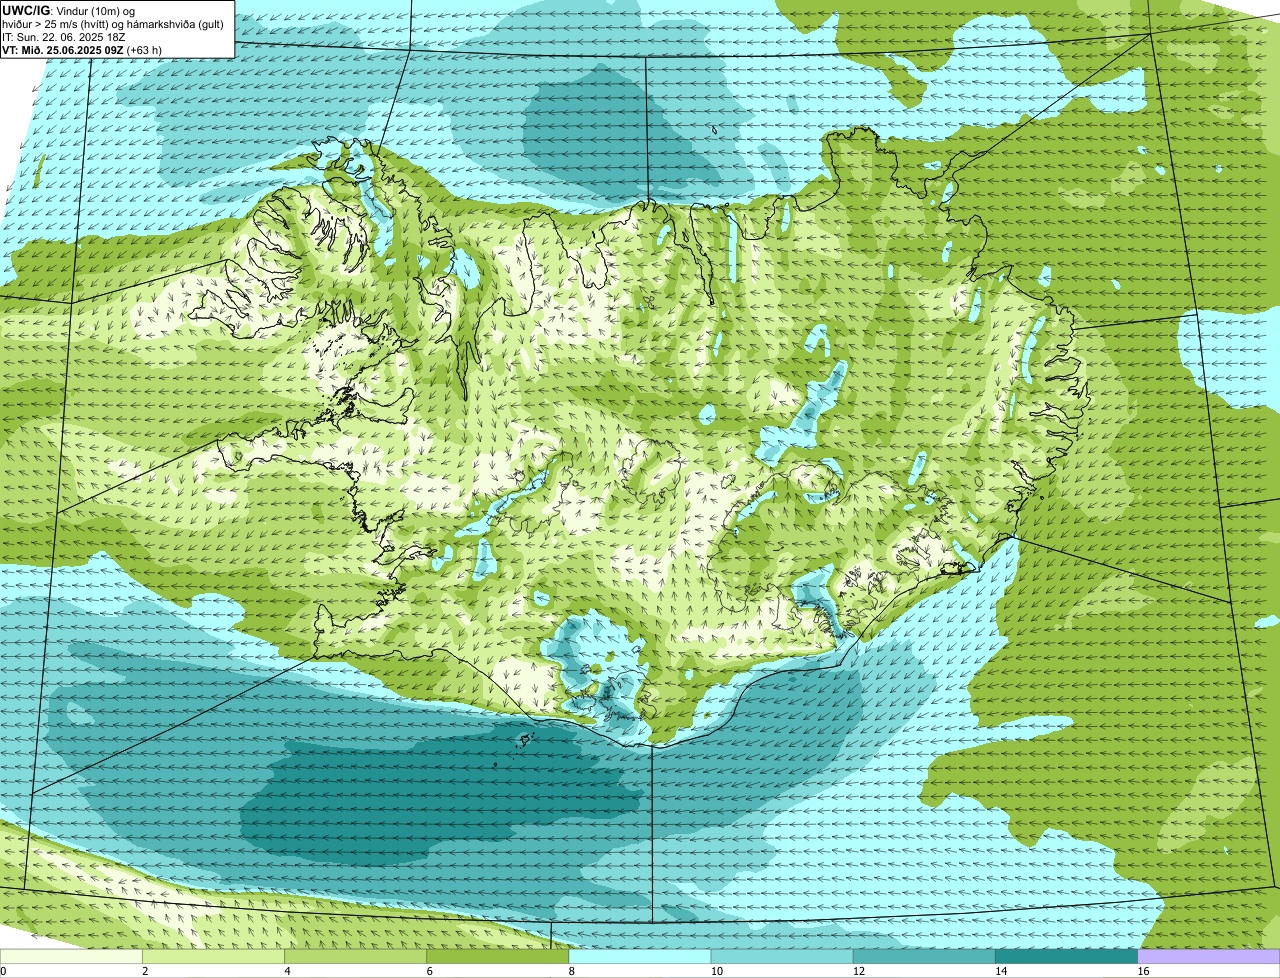1280x978 pixels.
Task: Click the 14–16 dark teal legend swatch
Action: point(1067,957)
